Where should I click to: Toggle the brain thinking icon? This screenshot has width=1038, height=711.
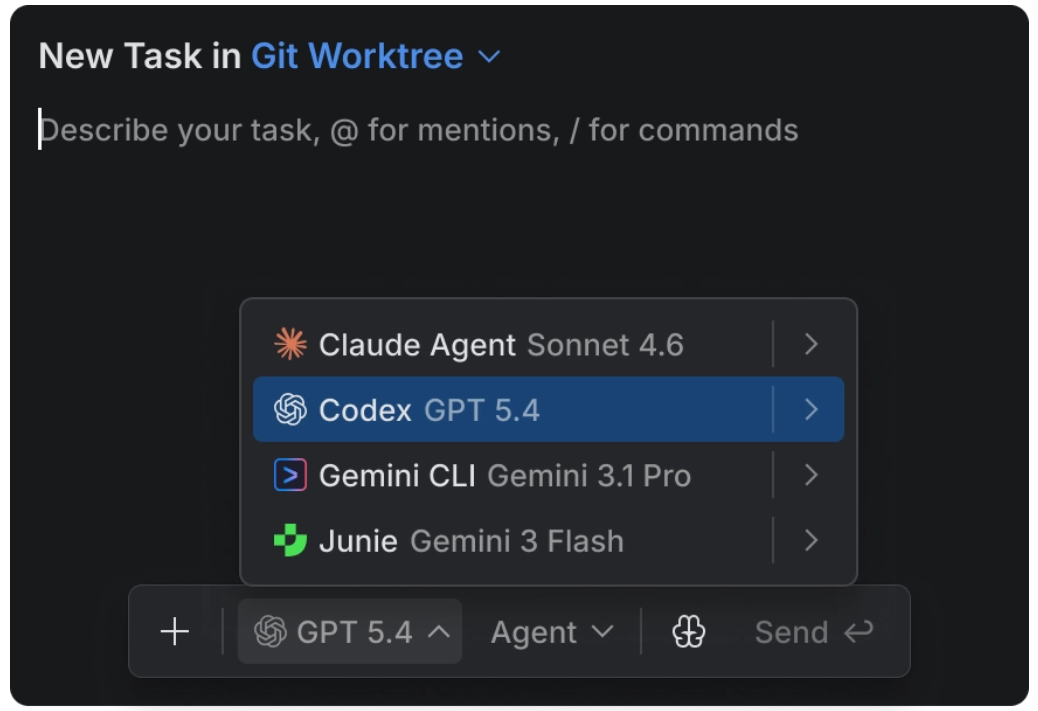tap(689, 632)
